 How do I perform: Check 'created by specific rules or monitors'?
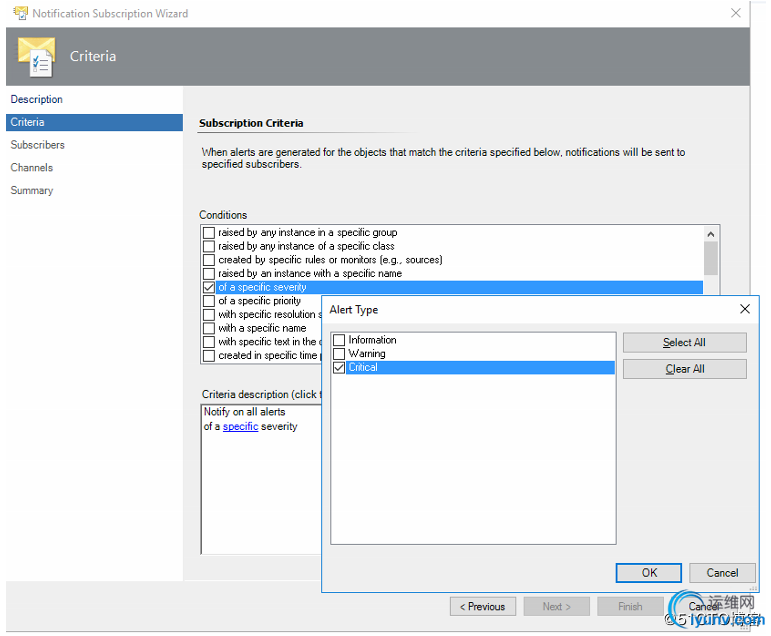[209, 260]
